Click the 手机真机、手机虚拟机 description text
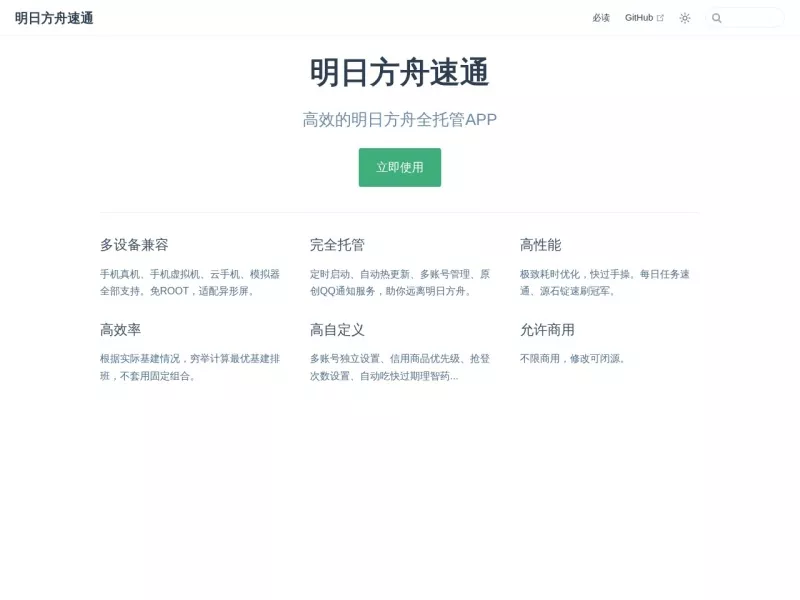The width and height of the screenshot is (800, 600). (190, 282)
